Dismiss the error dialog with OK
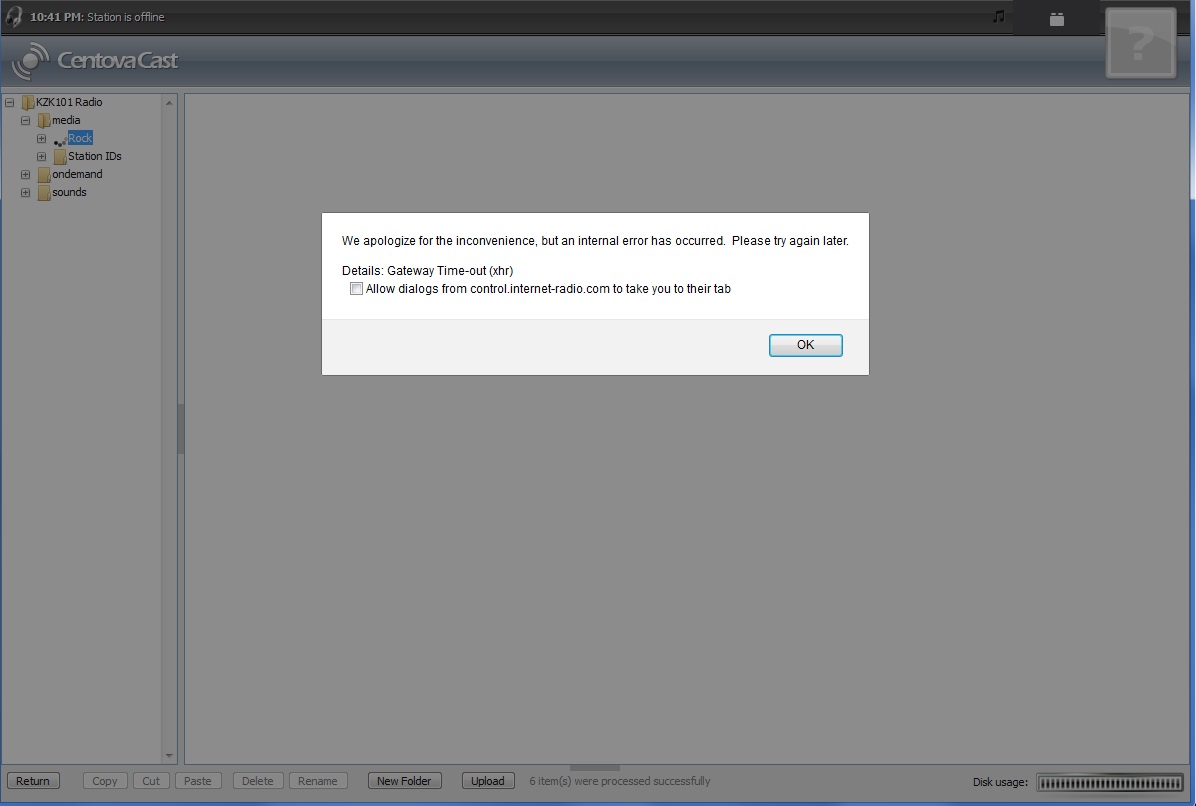1196x806 pixels. tap(805, 344)
